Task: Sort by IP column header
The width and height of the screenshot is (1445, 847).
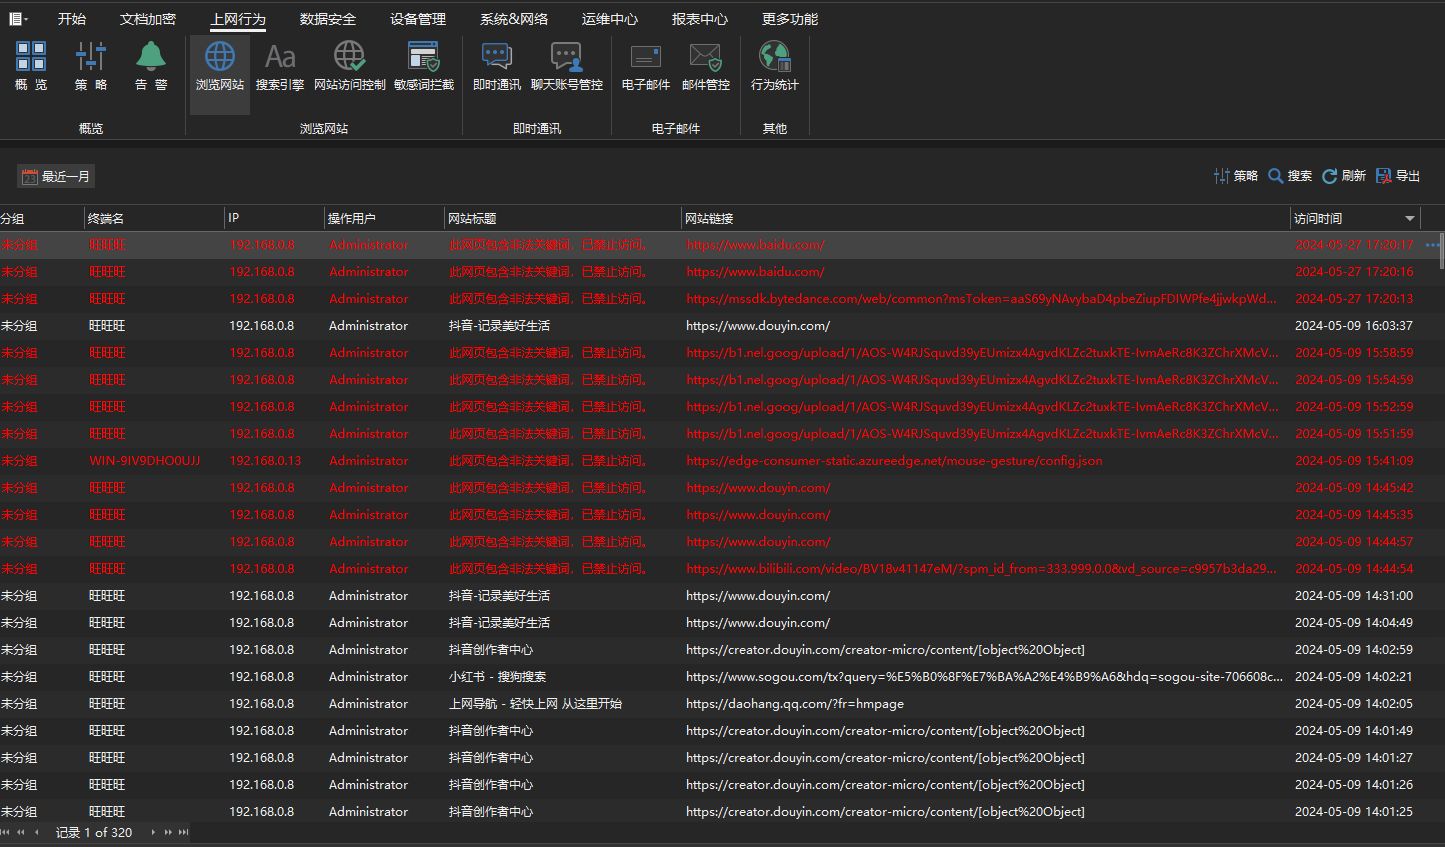Action: point(274,218)
